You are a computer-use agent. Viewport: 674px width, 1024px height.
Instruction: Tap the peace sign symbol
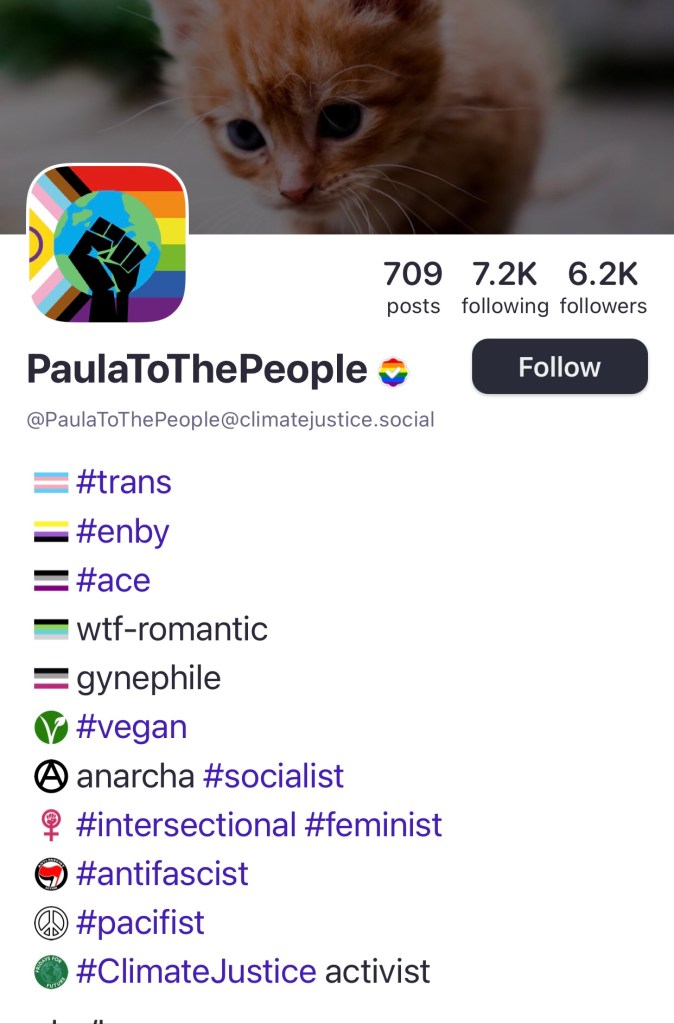51,923
